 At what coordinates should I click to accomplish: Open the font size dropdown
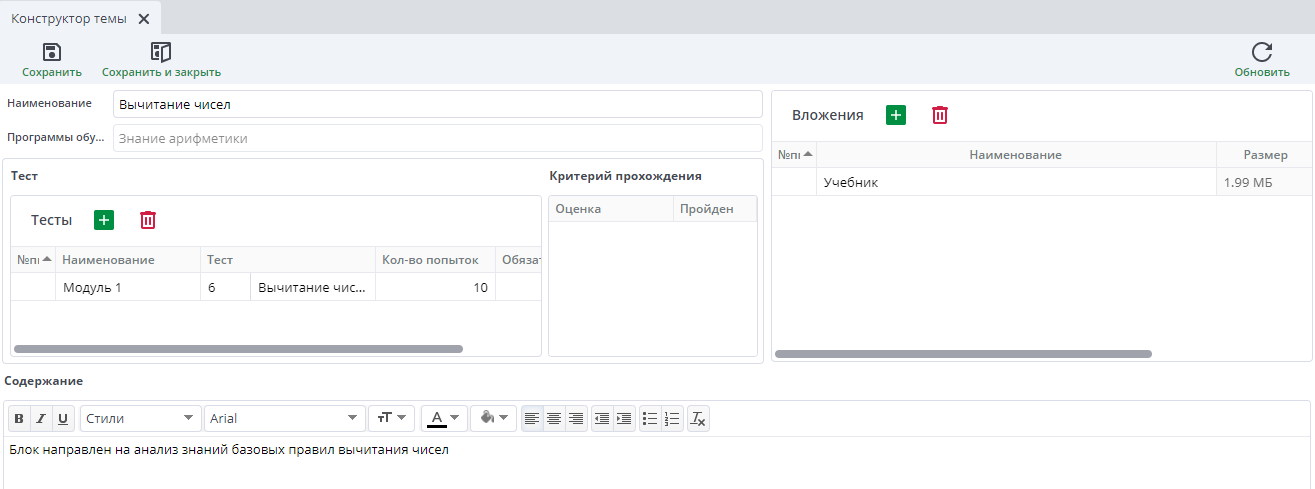391,419
